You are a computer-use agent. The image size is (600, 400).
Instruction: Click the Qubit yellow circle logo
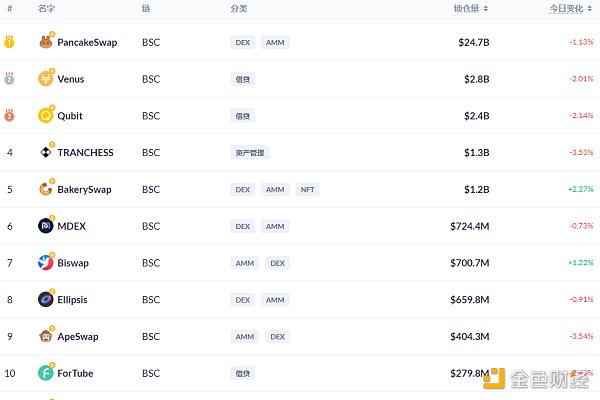click(46, 116)
